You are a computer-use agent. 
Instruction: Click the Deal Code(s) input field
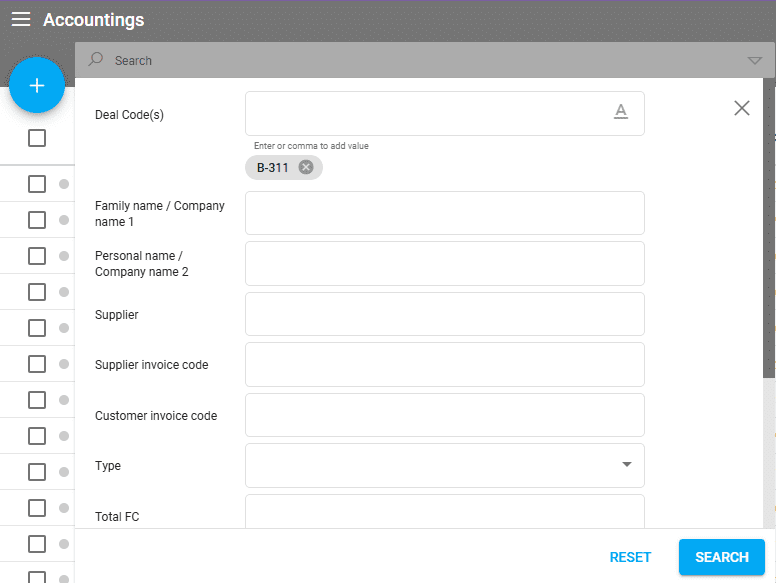425,113
